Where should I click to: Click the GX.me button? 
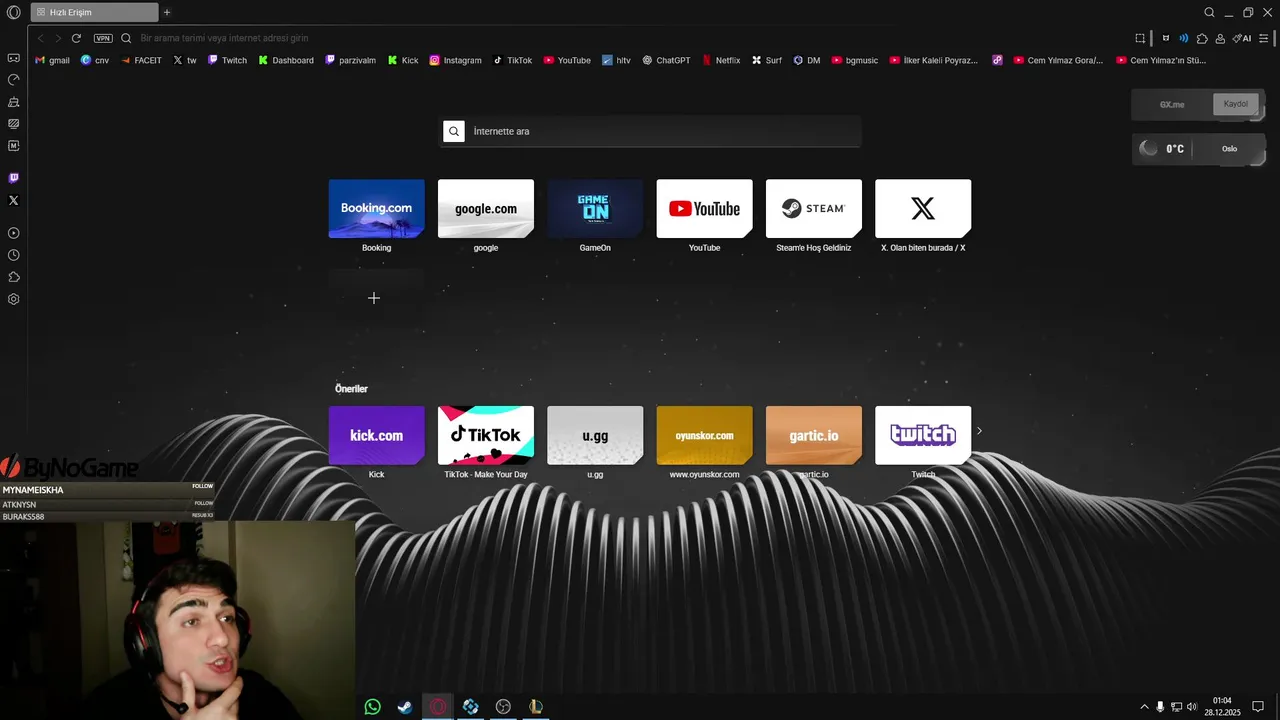[x=1172, y=104]
